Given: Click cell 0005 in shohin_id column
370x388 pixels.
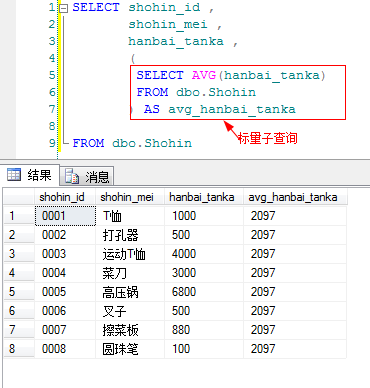Looking at the screenshot, I should coord(65,292).
